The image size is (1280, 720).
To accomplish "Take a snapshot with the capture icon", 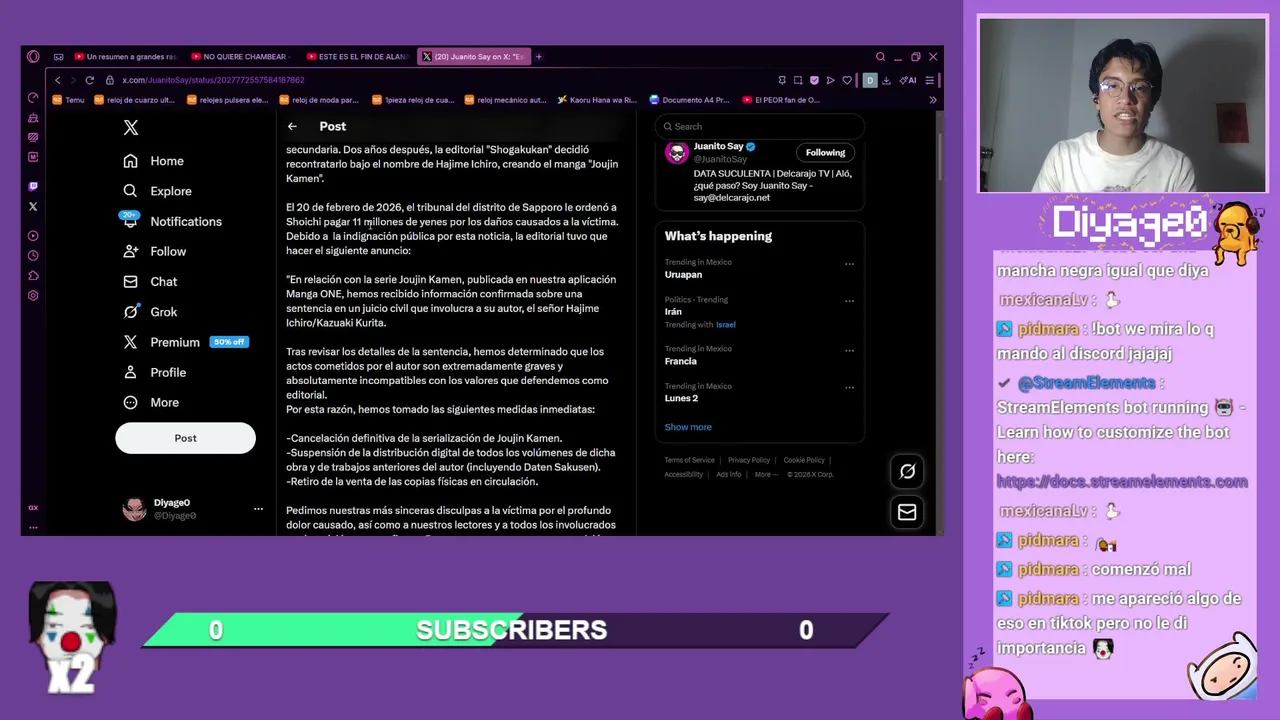I will (798, 80).
